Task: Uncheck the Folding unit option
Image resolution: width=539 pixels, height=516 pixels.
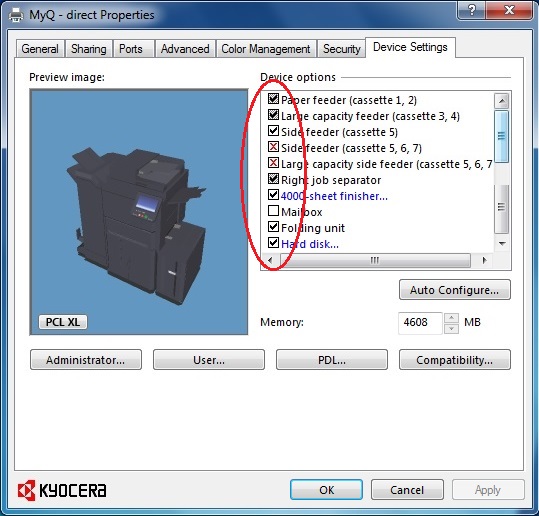Action: 273,227
